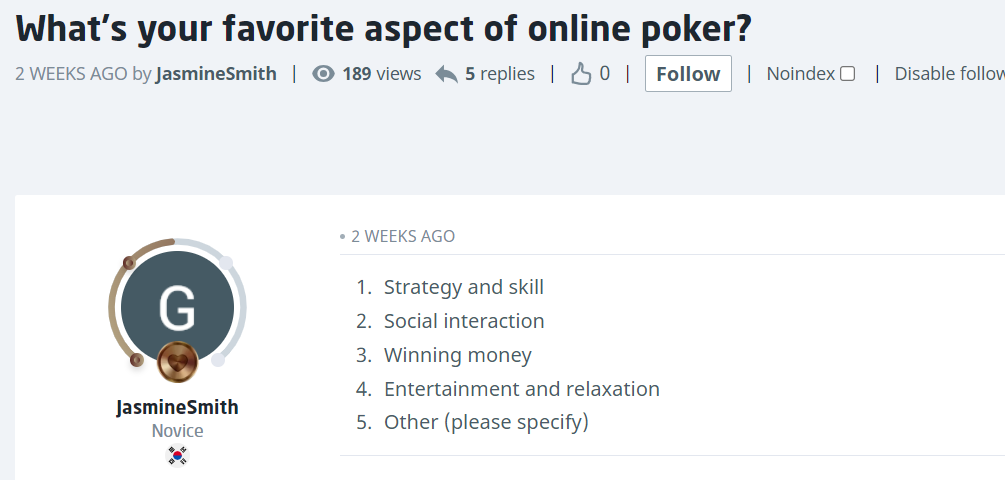1005x480 pixels.
Task: Click the Winning money list item
Action: [x=458, y=355]
